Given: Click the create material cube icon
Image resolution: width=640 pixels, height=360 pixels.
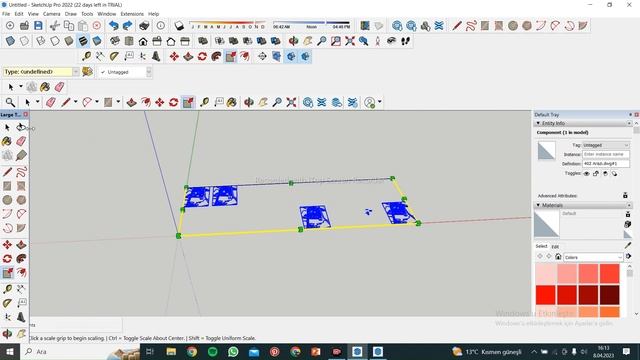Looking at the screenshot, I should (628, 224).
